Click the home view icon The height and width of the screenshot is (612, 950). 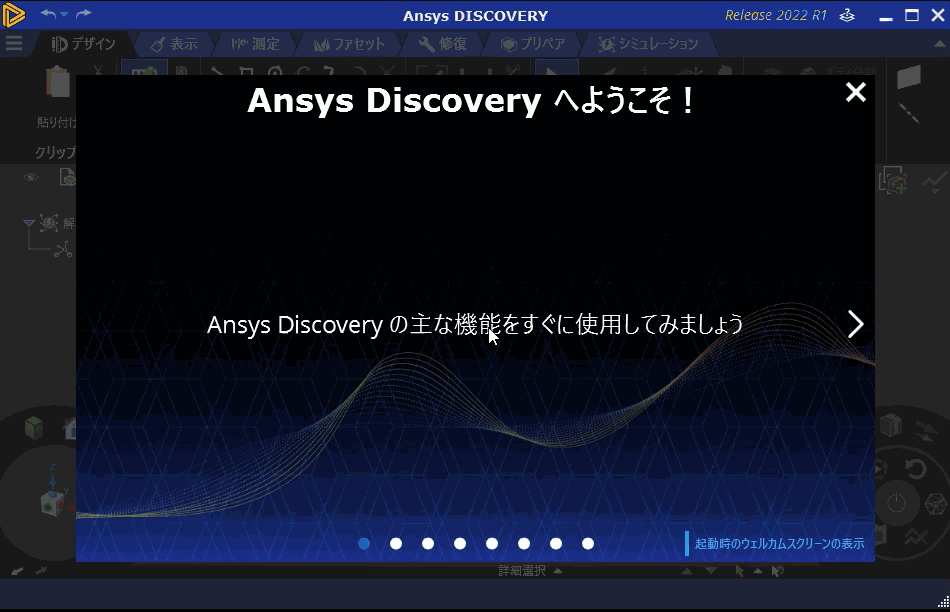70,428
